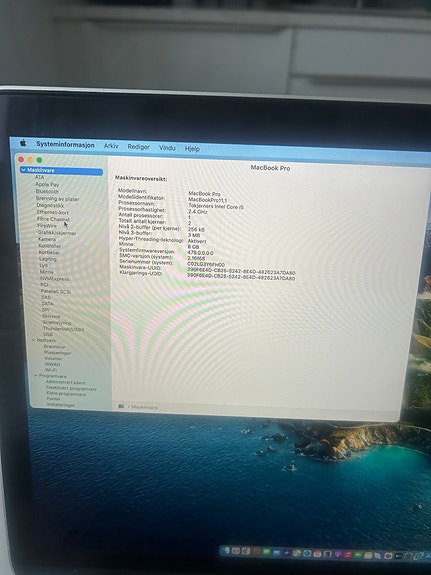Click the Serienummer value text
The image size is (431, 575).
[206, 264]
